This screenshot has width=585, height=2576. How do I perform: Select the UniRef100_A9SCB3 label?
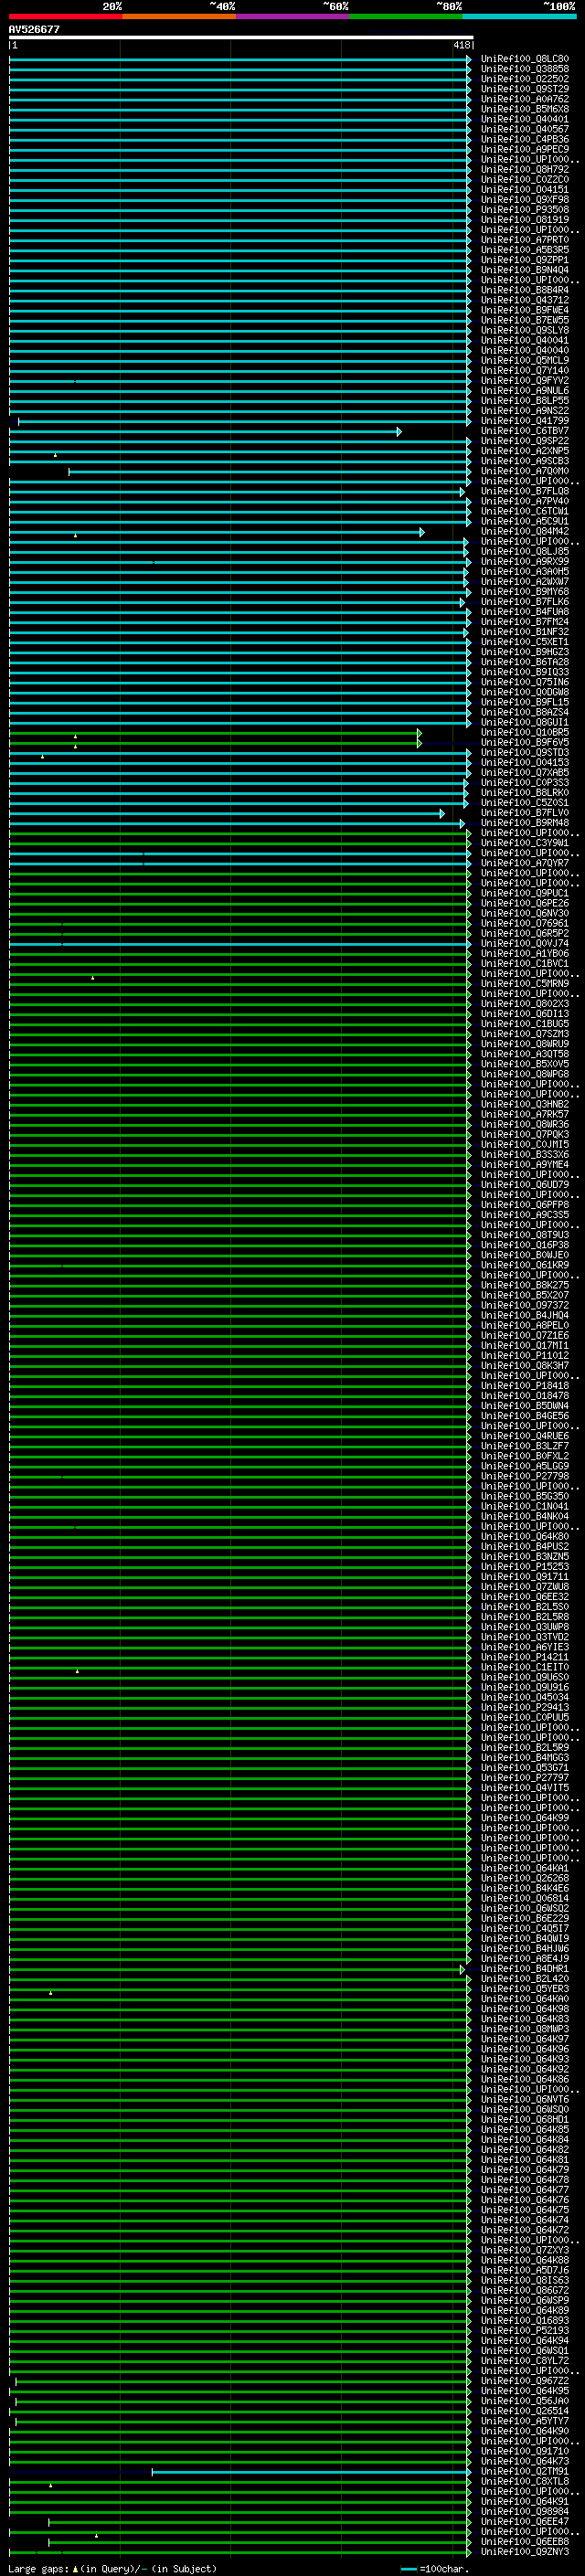pyautogui.click(x=524, y=461)
